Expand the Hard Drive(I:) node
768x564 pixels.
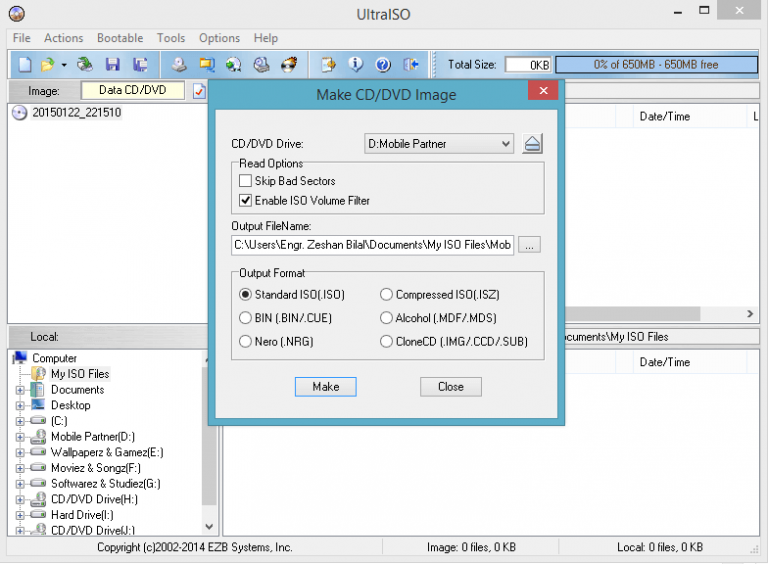(x=20, y=515)
